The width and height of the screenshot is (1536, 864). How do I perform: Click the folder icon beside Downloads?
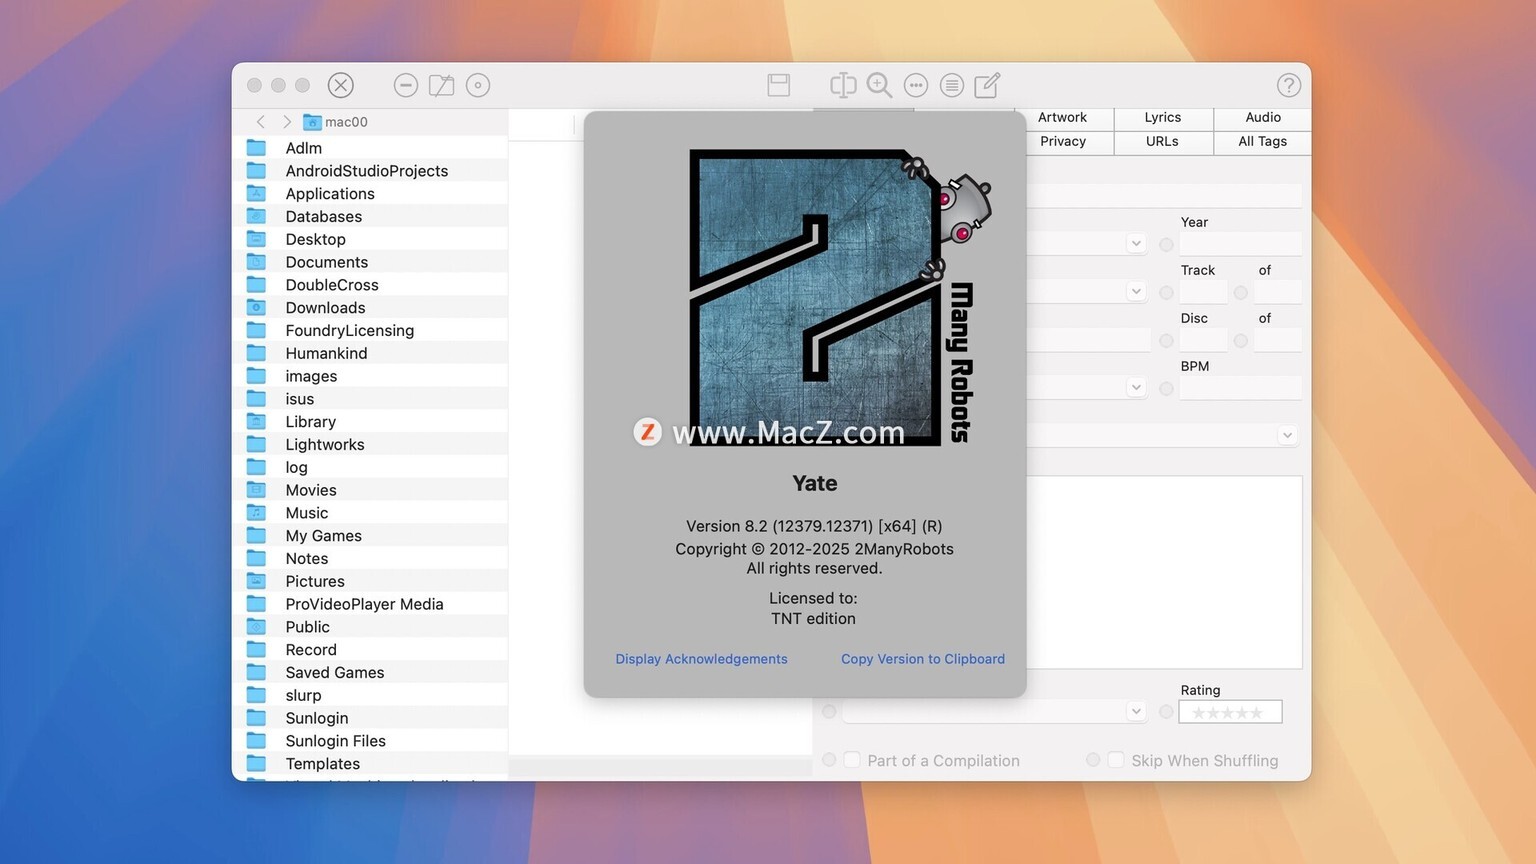[257, 308]
